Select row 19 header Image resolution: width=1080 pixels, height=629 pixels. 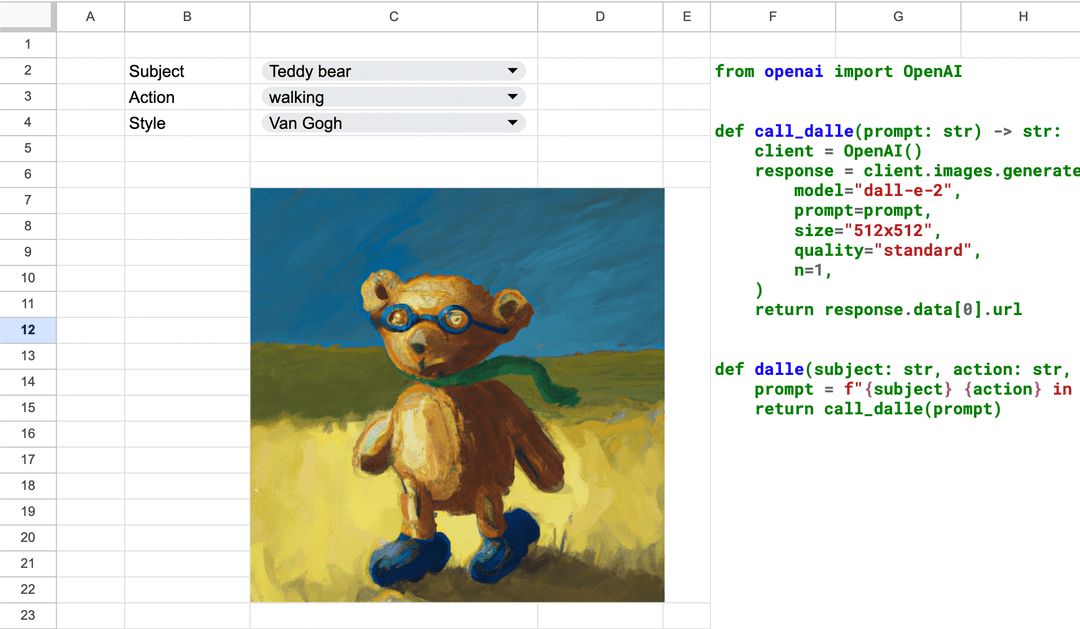(x=28, y=511)
